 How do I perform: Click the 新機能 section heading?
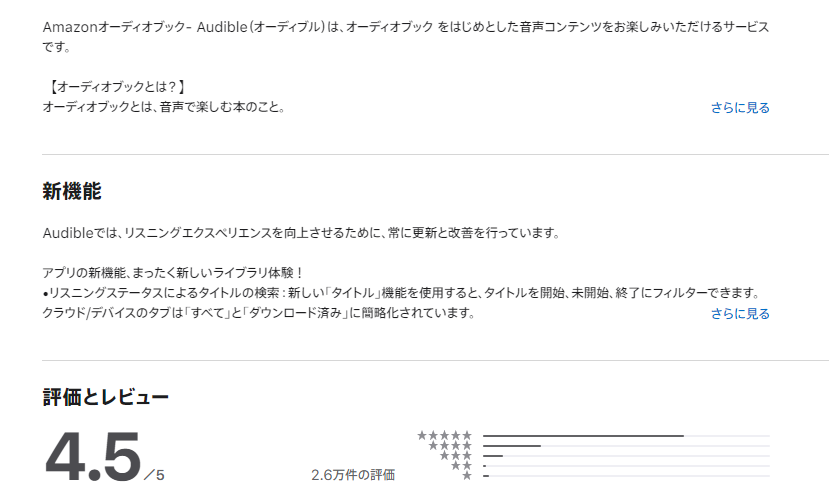coord(72,191)
